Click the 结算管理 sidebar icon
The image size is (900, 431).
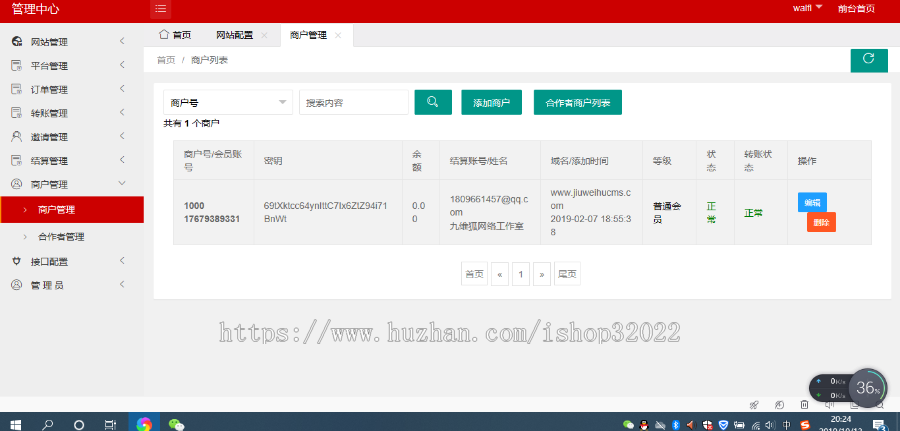click(17, 161)
